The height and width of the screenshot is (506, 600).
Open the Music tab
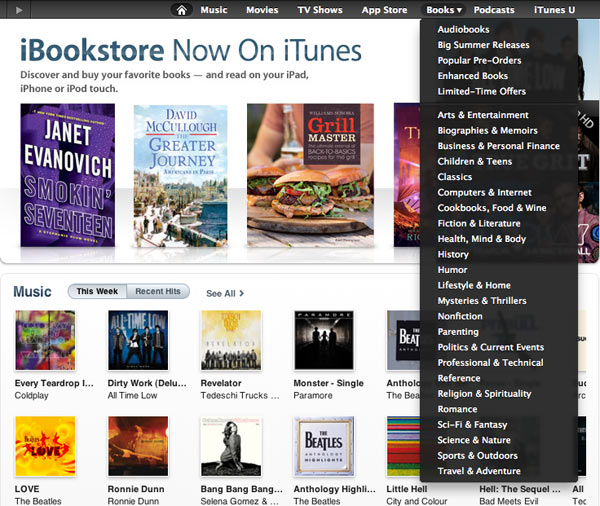tap(214, 10)
